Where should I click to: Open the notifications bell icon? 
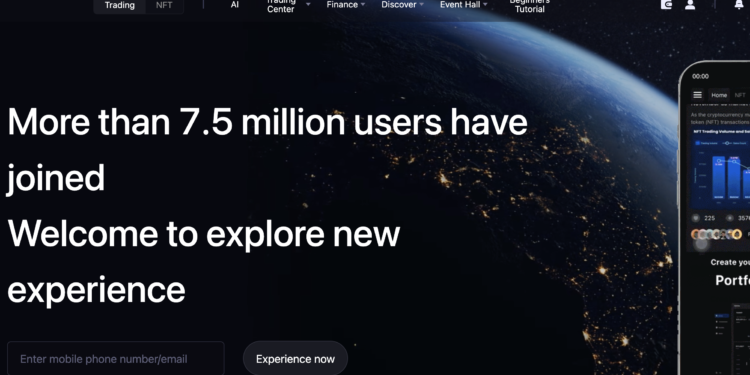click(x=739, y=4)
